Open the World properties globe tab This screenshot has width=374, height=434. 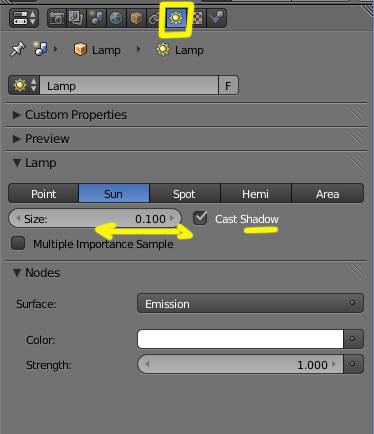(x=116, y=18)
